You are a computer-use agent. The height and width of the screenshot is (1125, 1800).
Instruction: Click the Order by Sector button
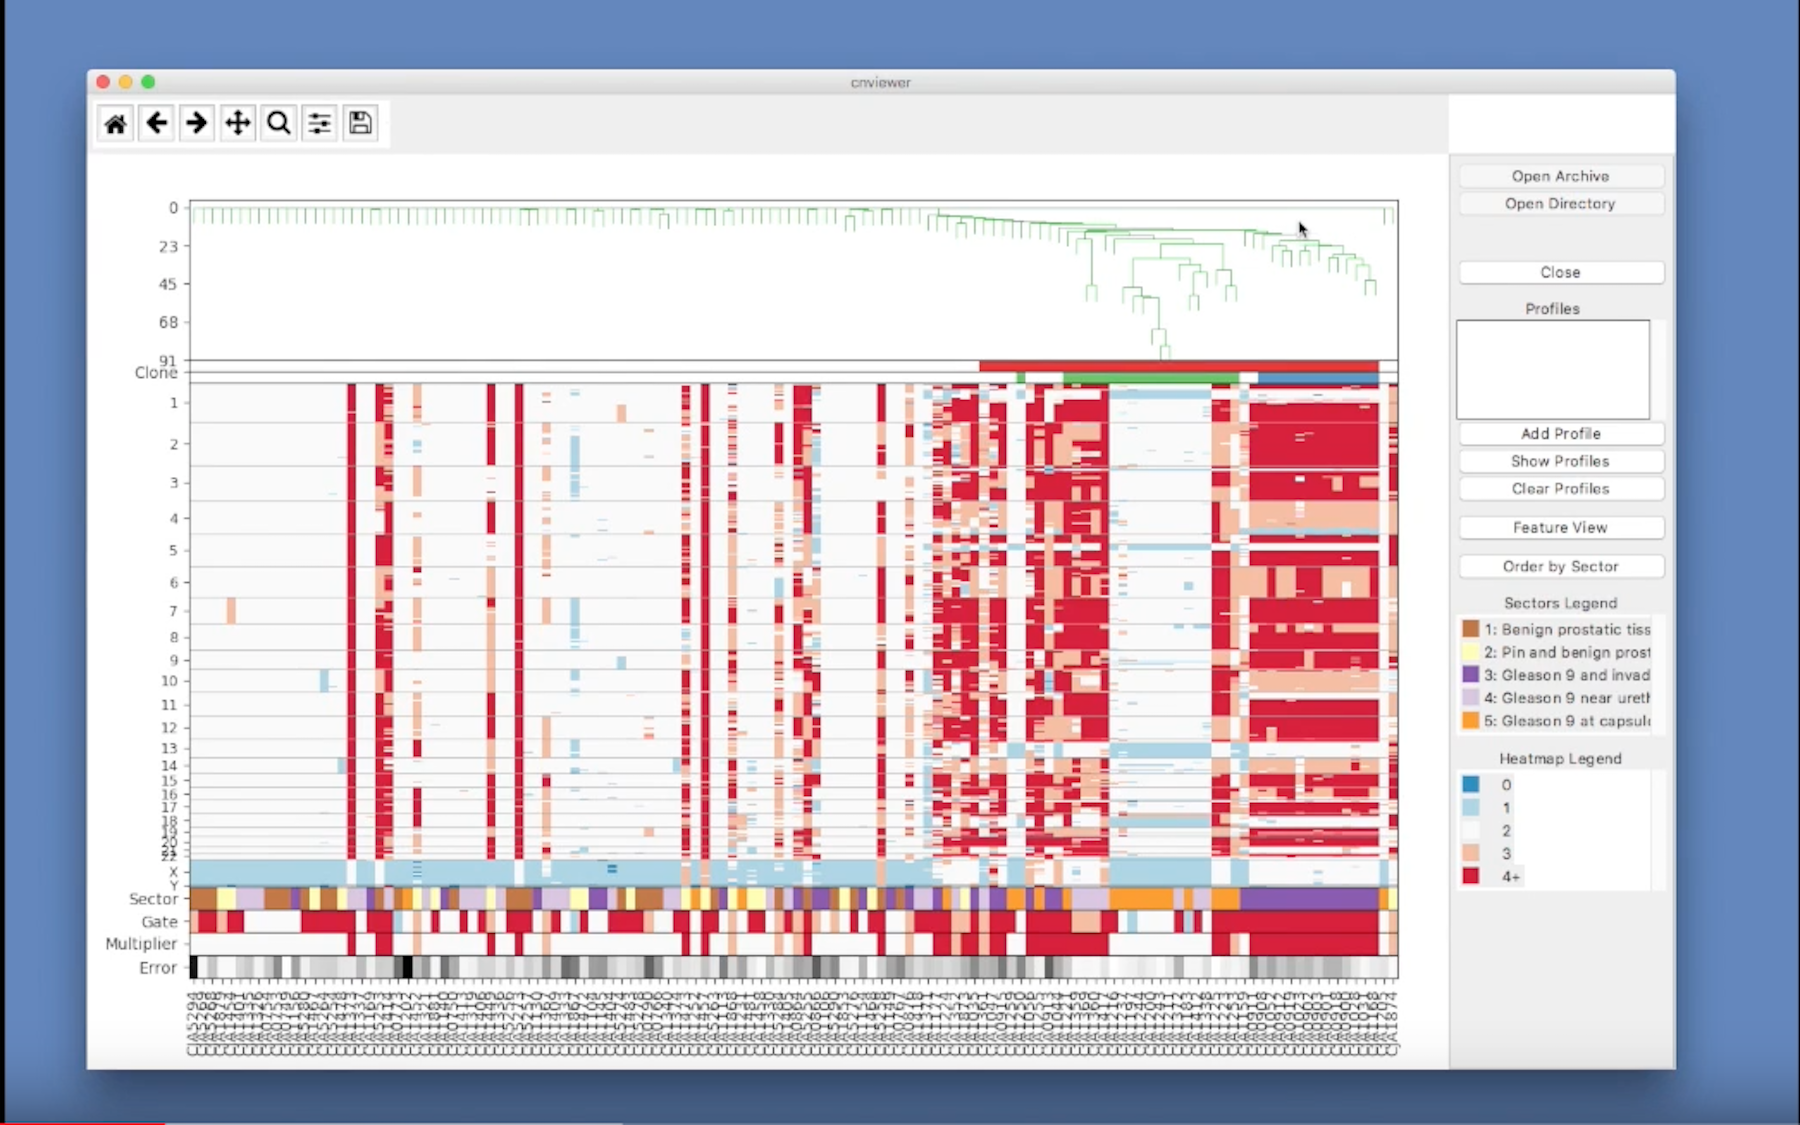(1561, 566)
